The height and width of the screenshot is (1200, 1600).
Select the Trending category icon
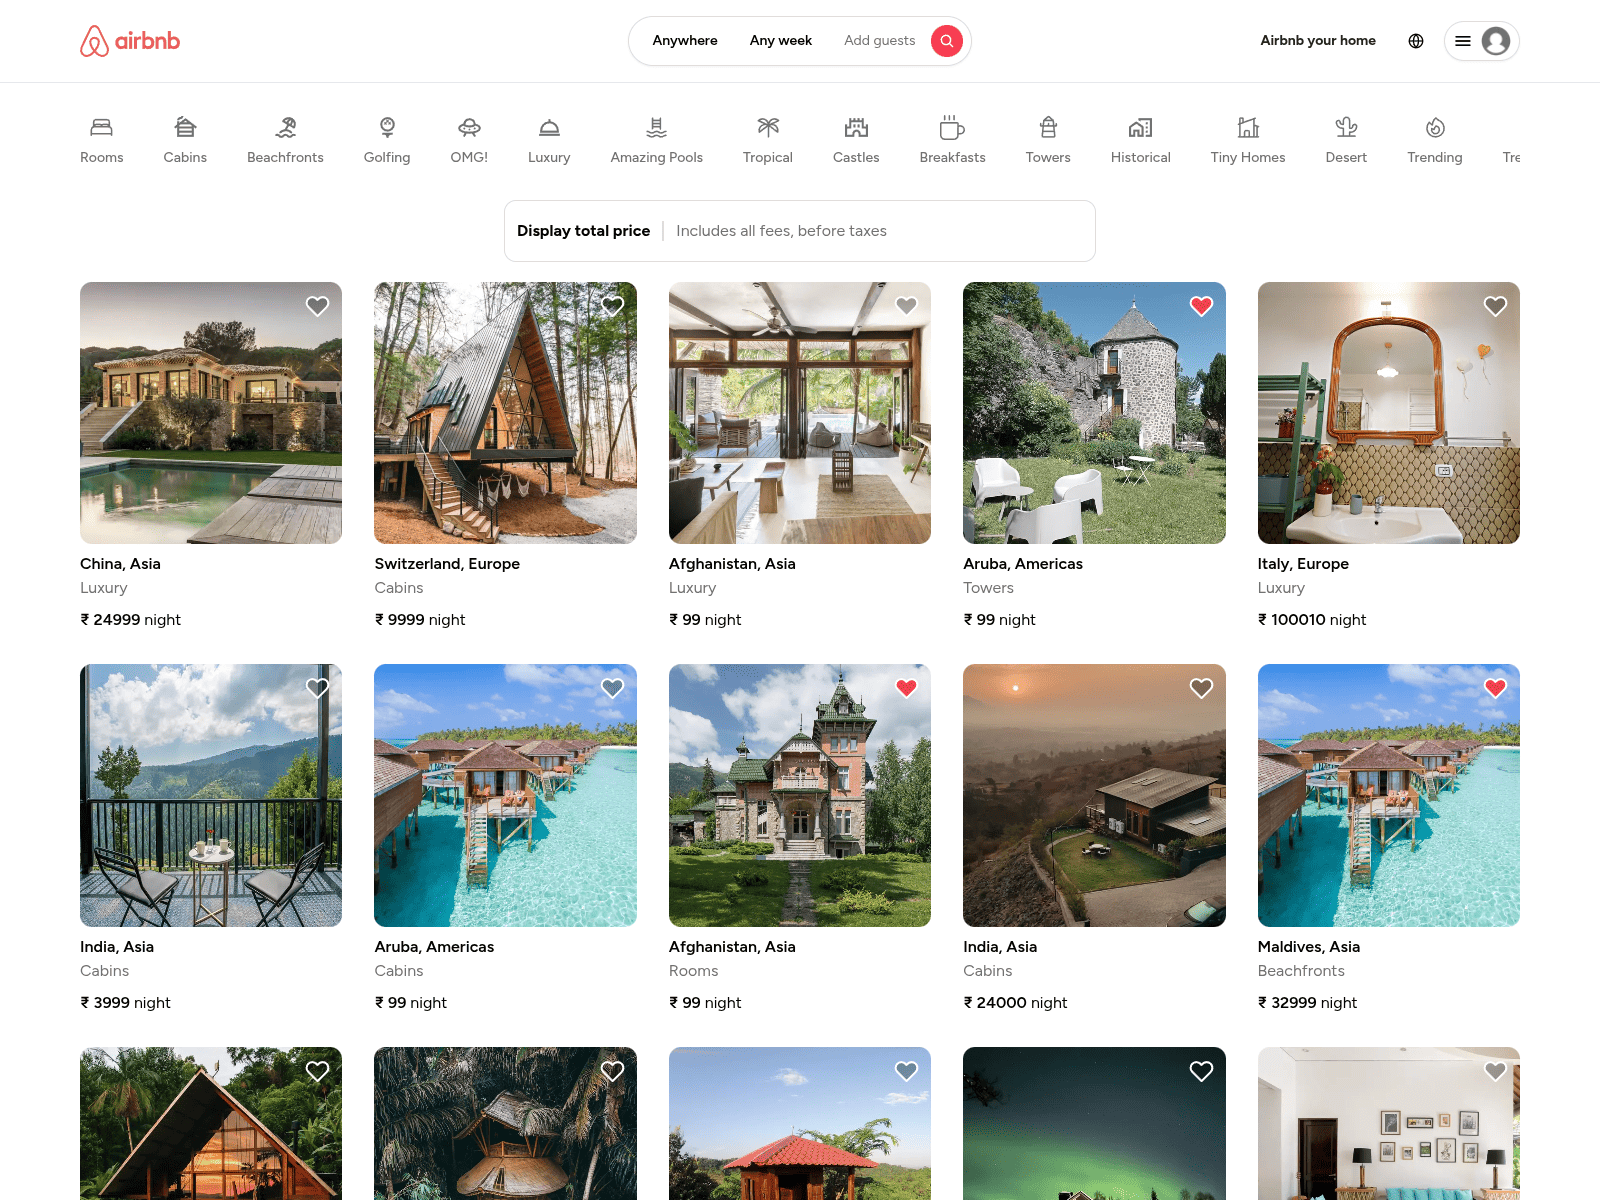1435,127
